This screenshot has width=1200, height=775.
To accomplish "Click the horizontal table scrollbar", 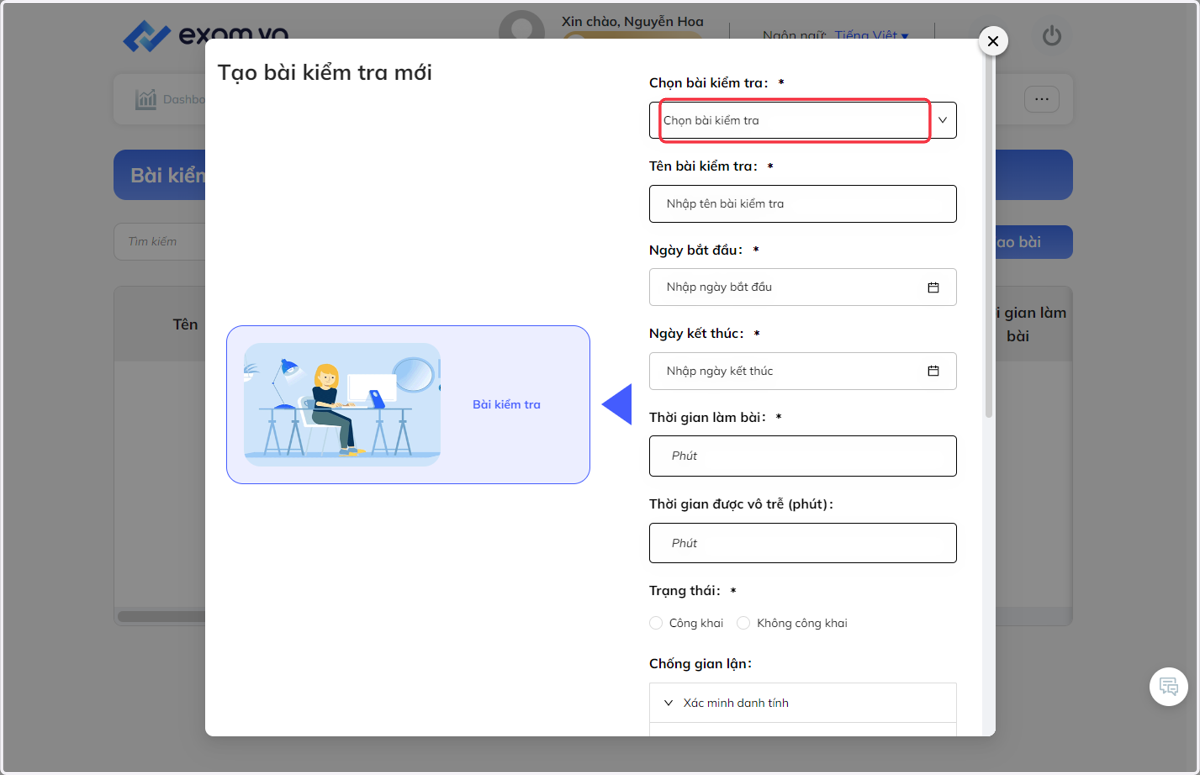I will click(160, 617).
